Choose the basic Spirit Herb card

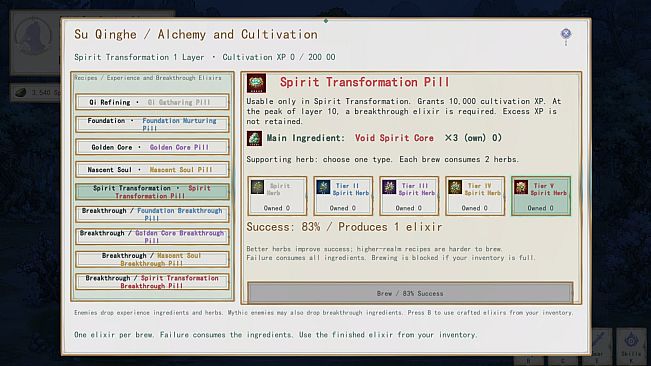pyautogui.click(x=277, y=196)
